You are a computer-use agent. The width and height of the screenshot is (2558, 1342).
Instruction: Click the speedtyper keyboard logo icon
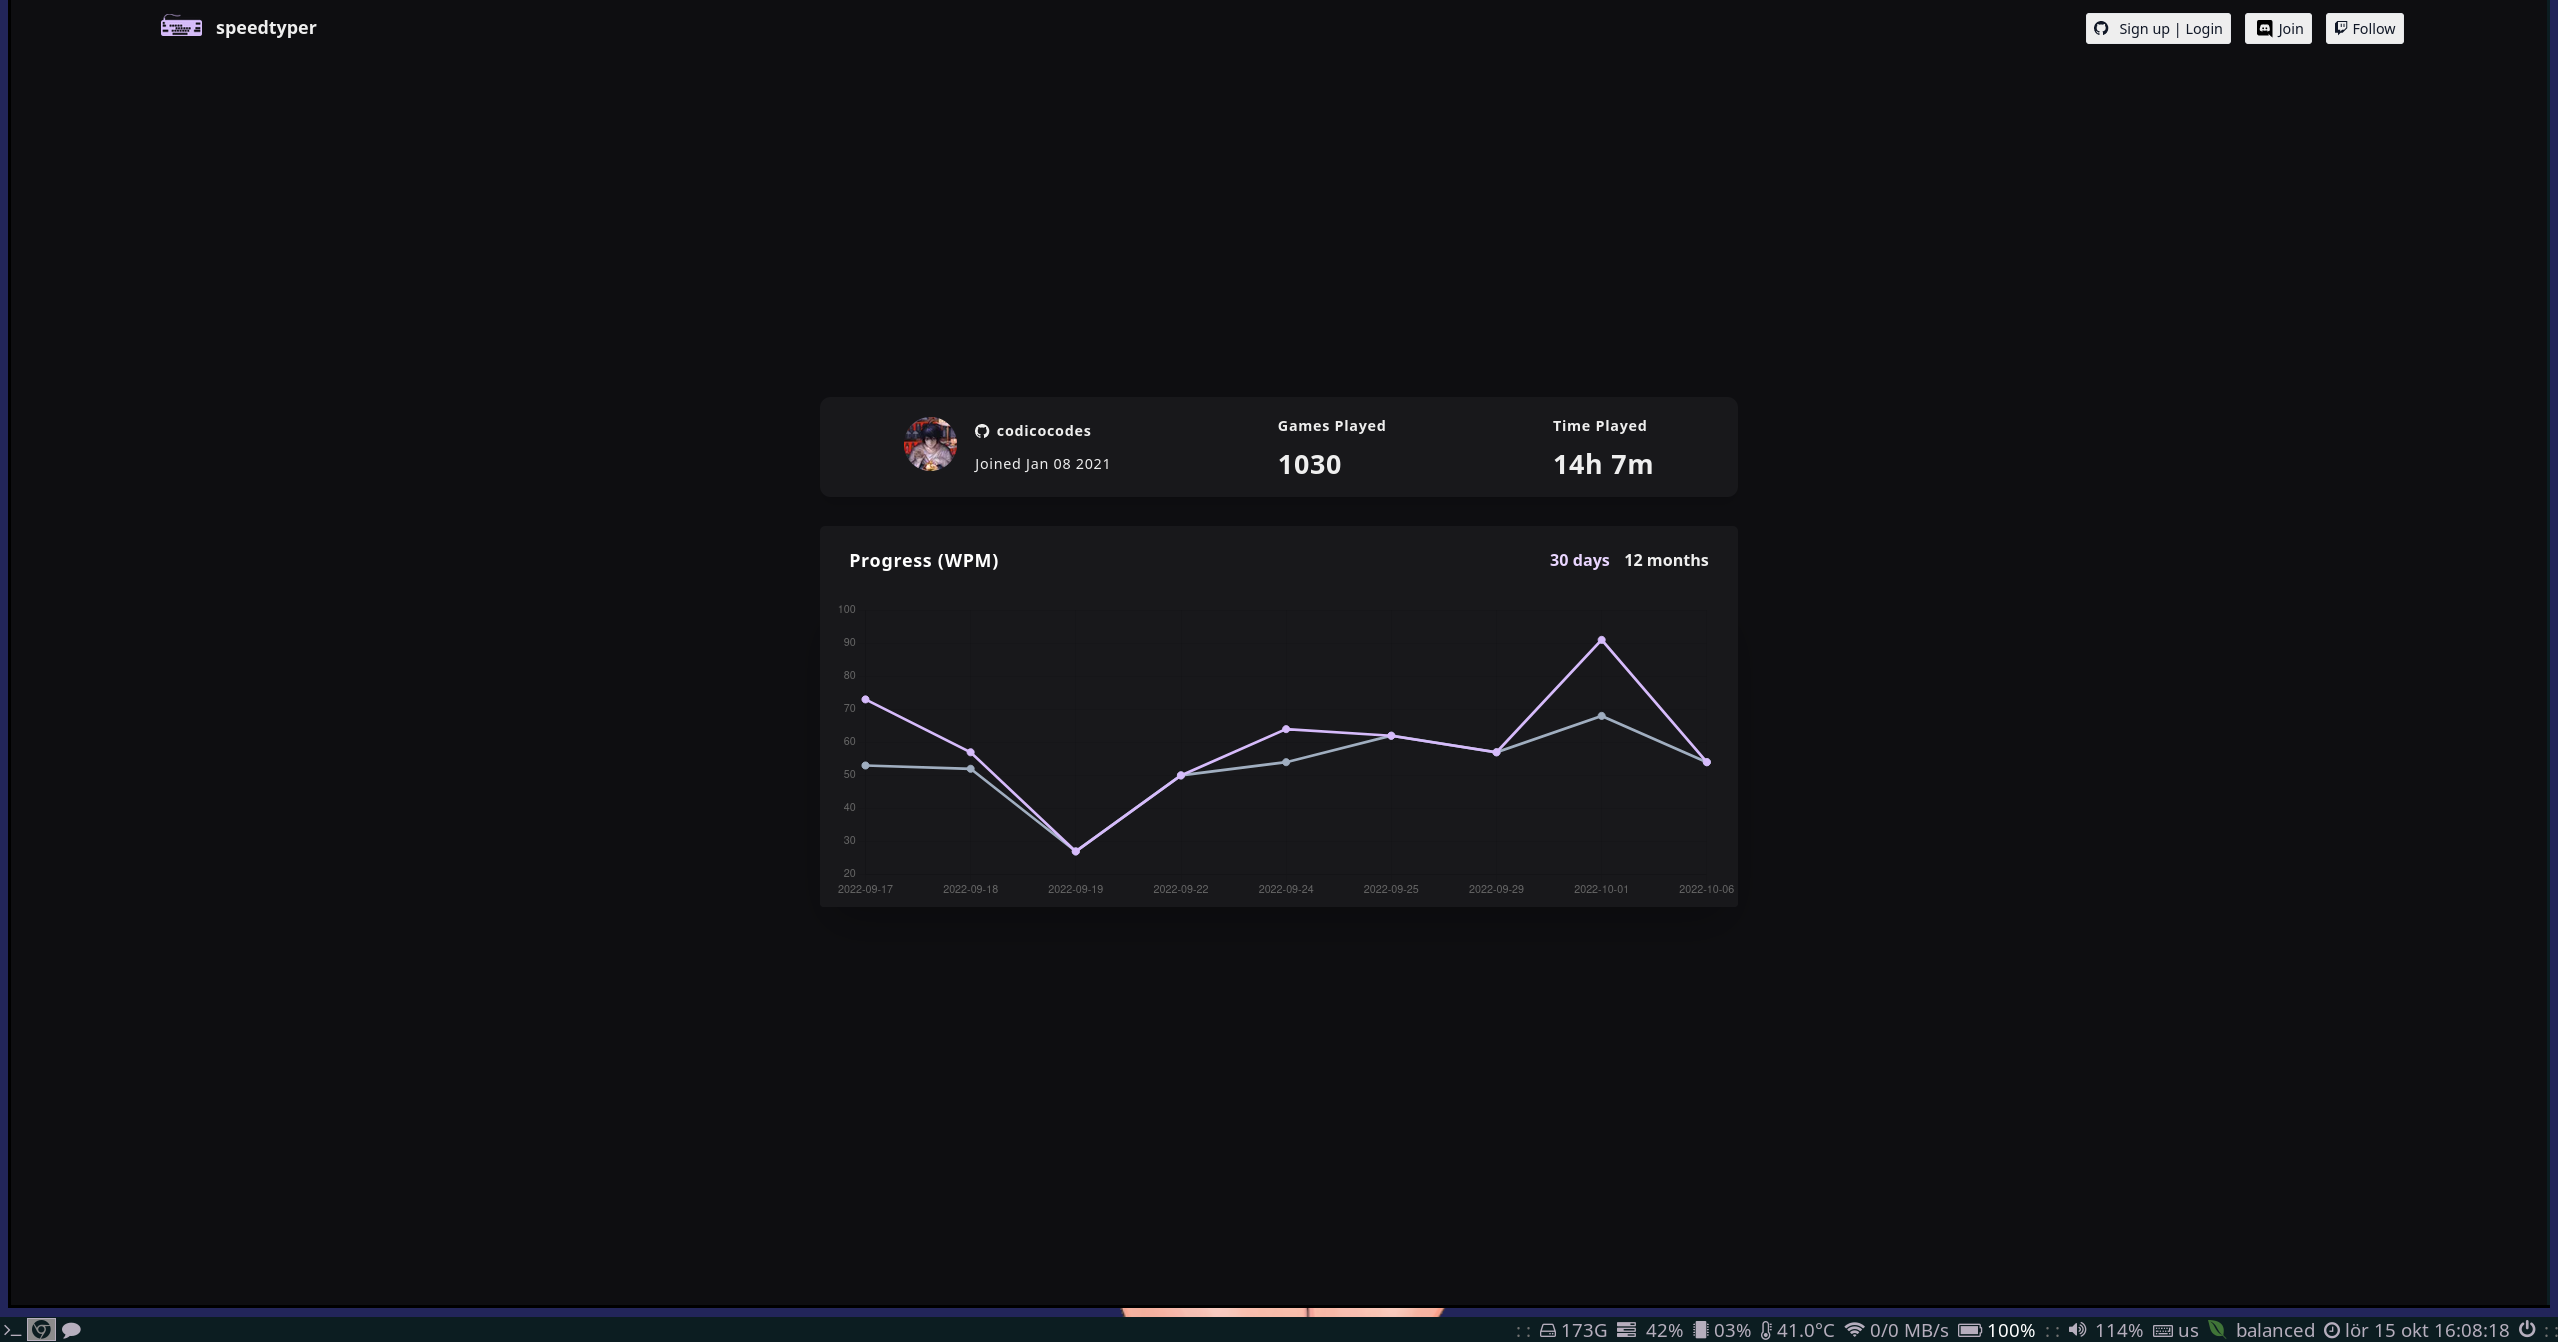(181, 27)
